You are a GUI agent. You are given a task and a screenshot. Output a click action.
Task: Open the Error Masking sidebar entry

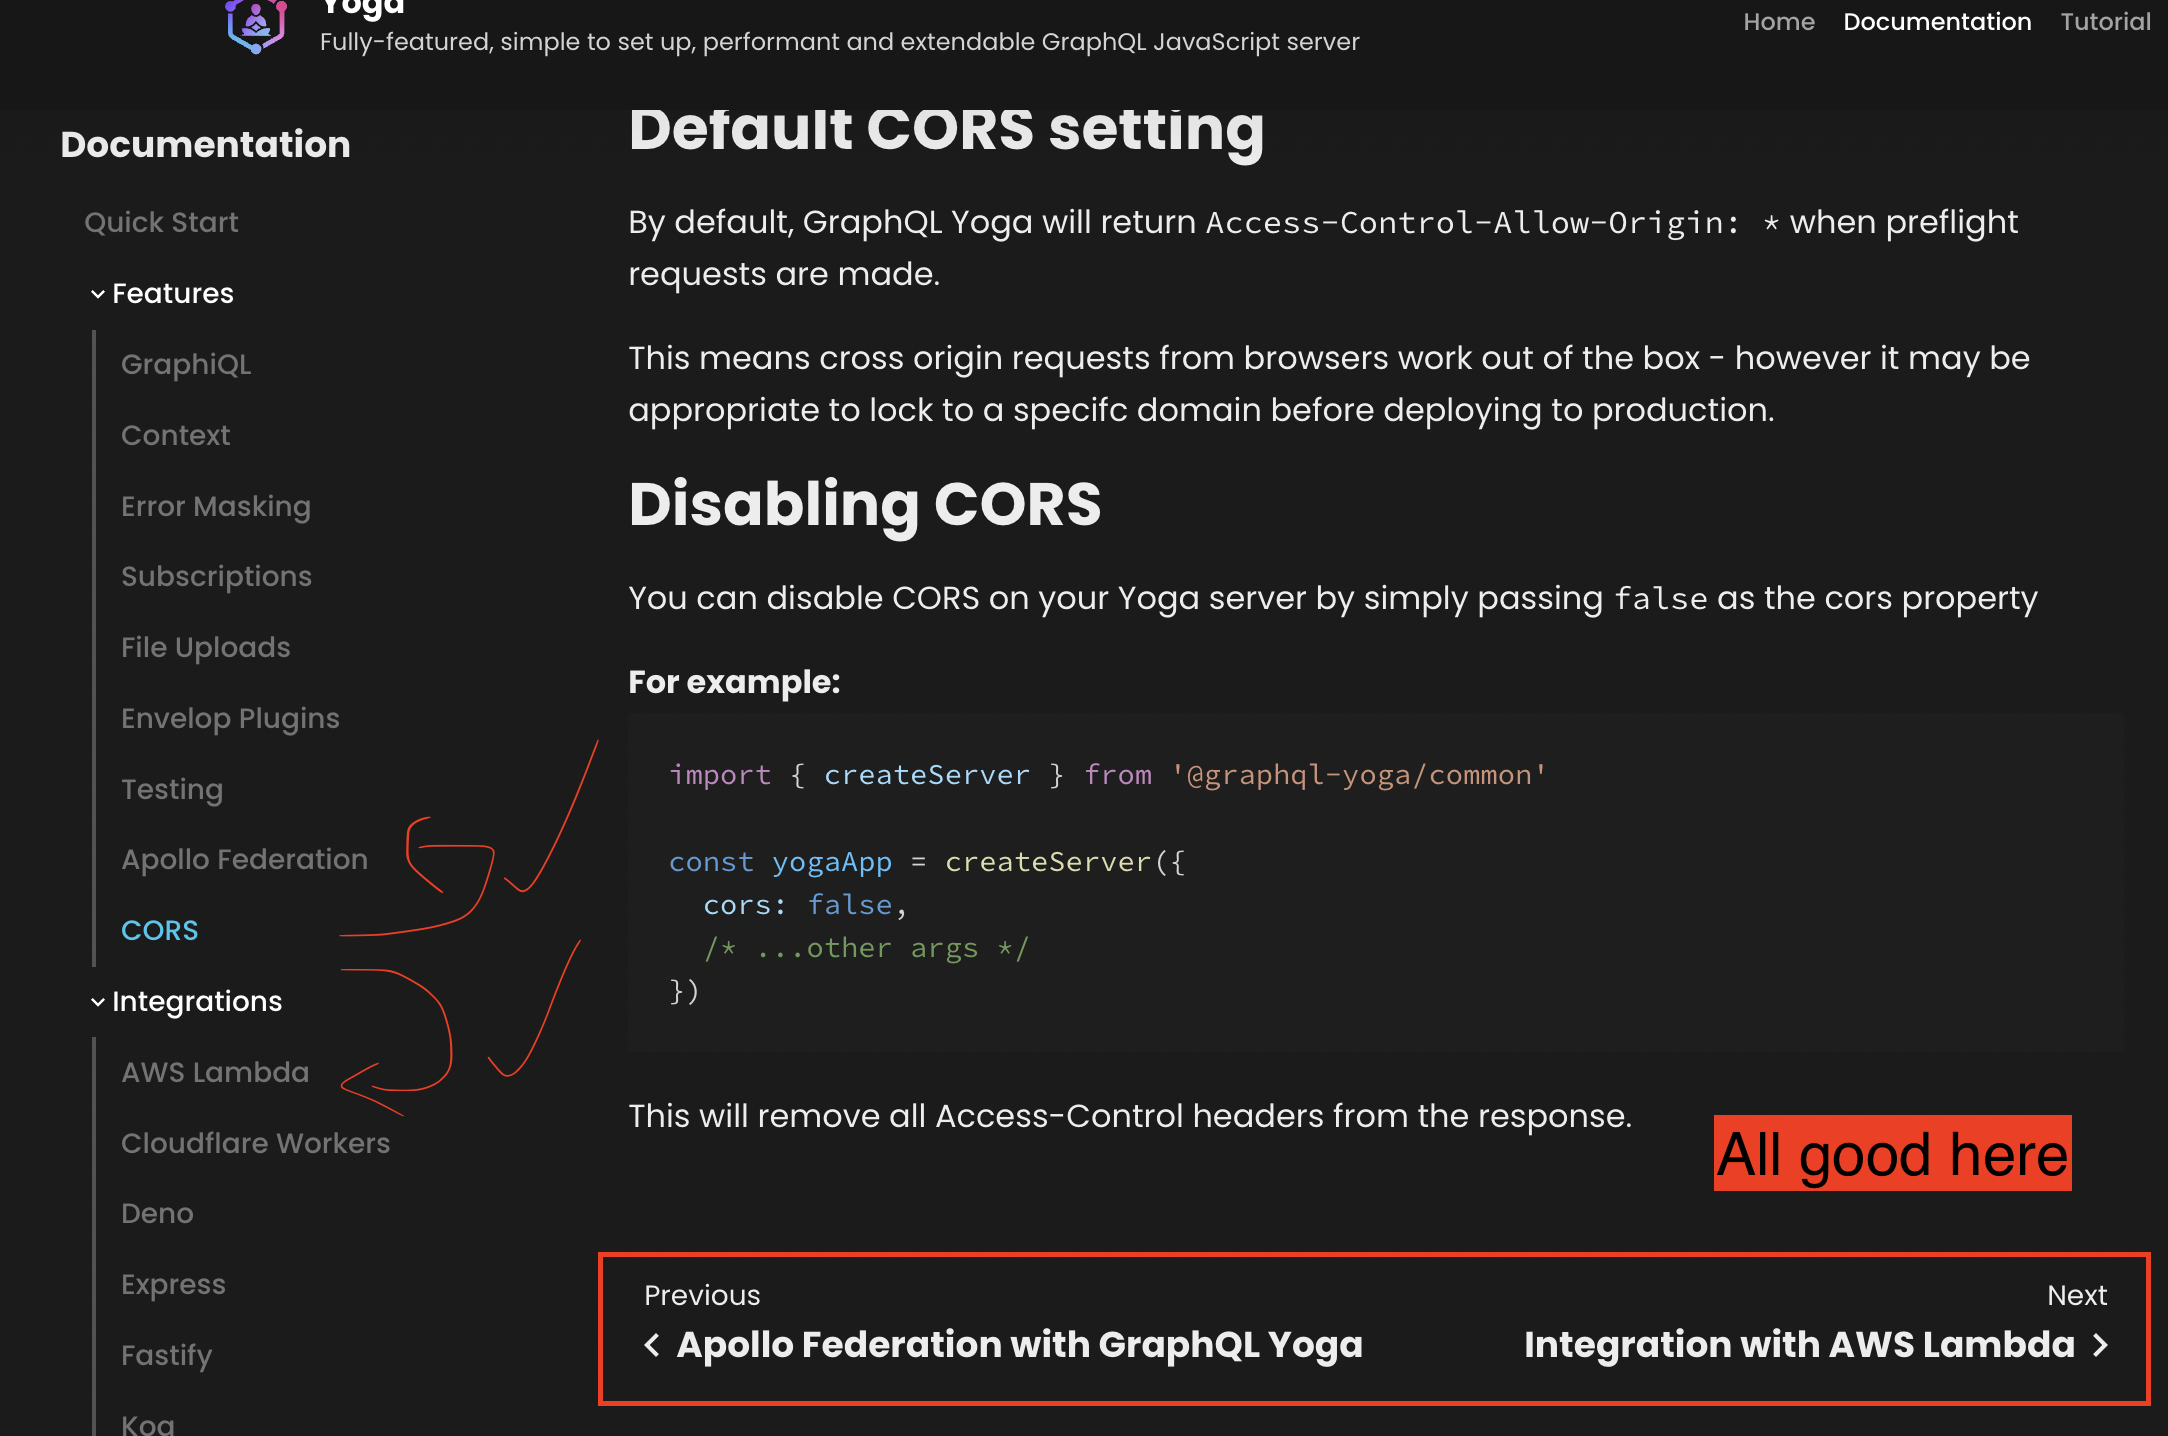216,506
